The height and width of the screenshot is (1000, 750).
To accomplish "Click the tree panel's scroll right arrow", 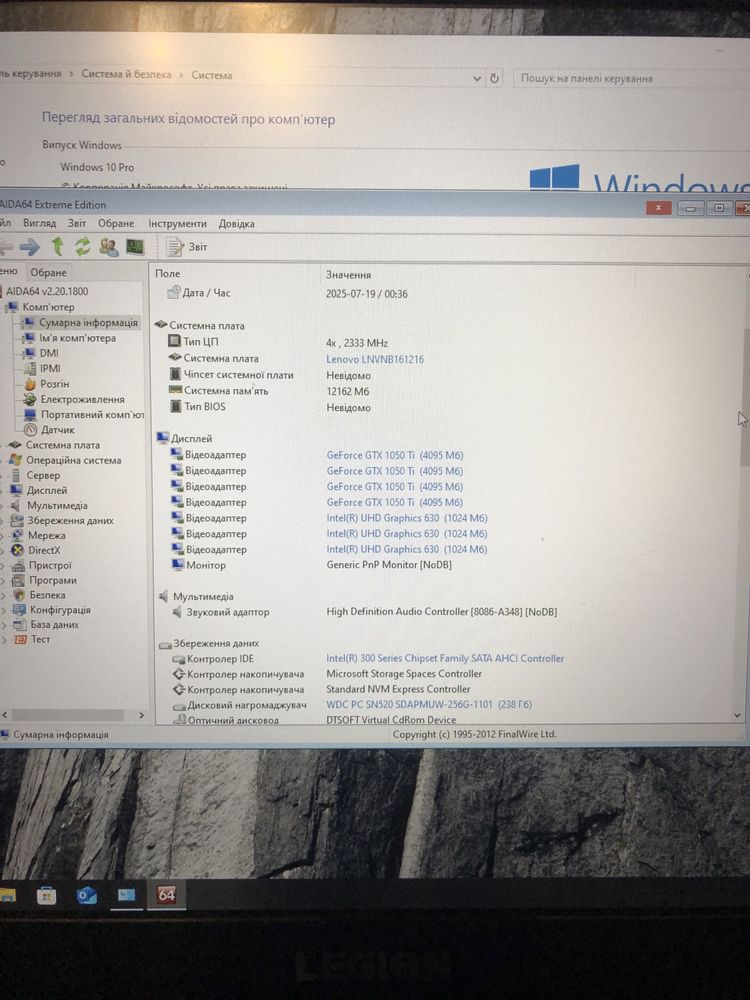I will 142,716.
